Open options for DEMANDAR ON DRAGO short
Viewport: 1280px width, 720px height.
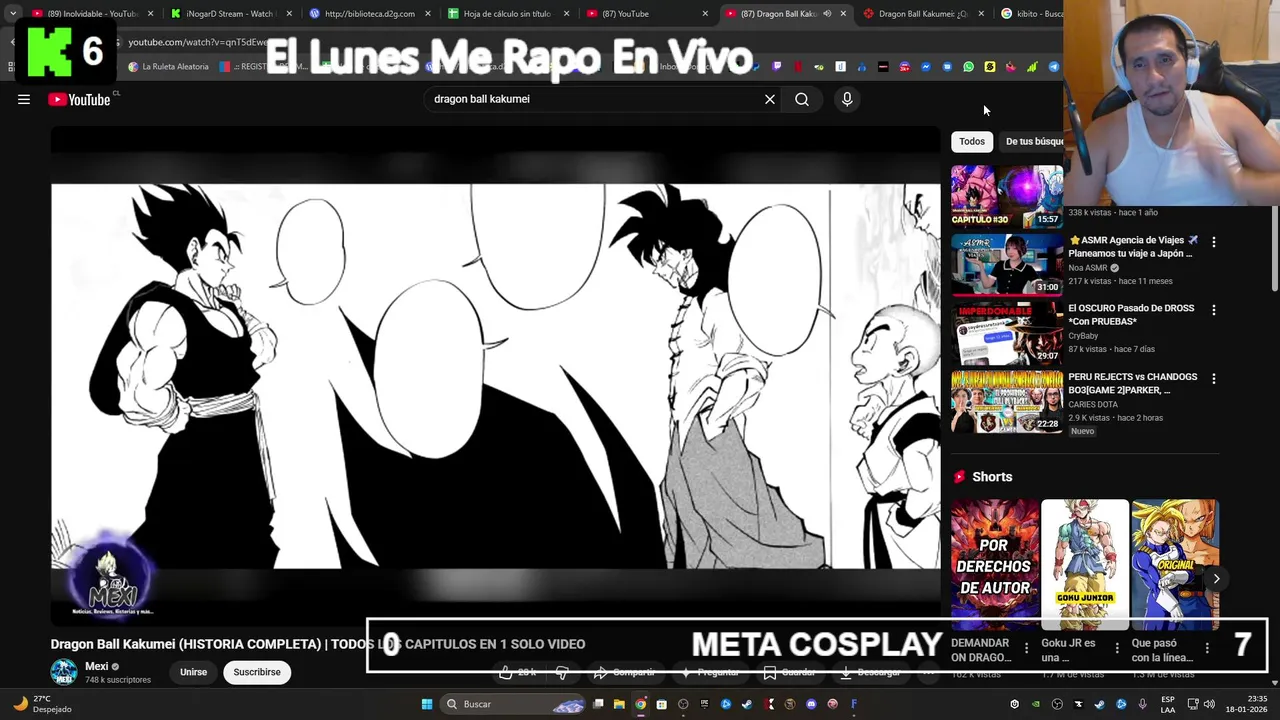(1026, 648)
